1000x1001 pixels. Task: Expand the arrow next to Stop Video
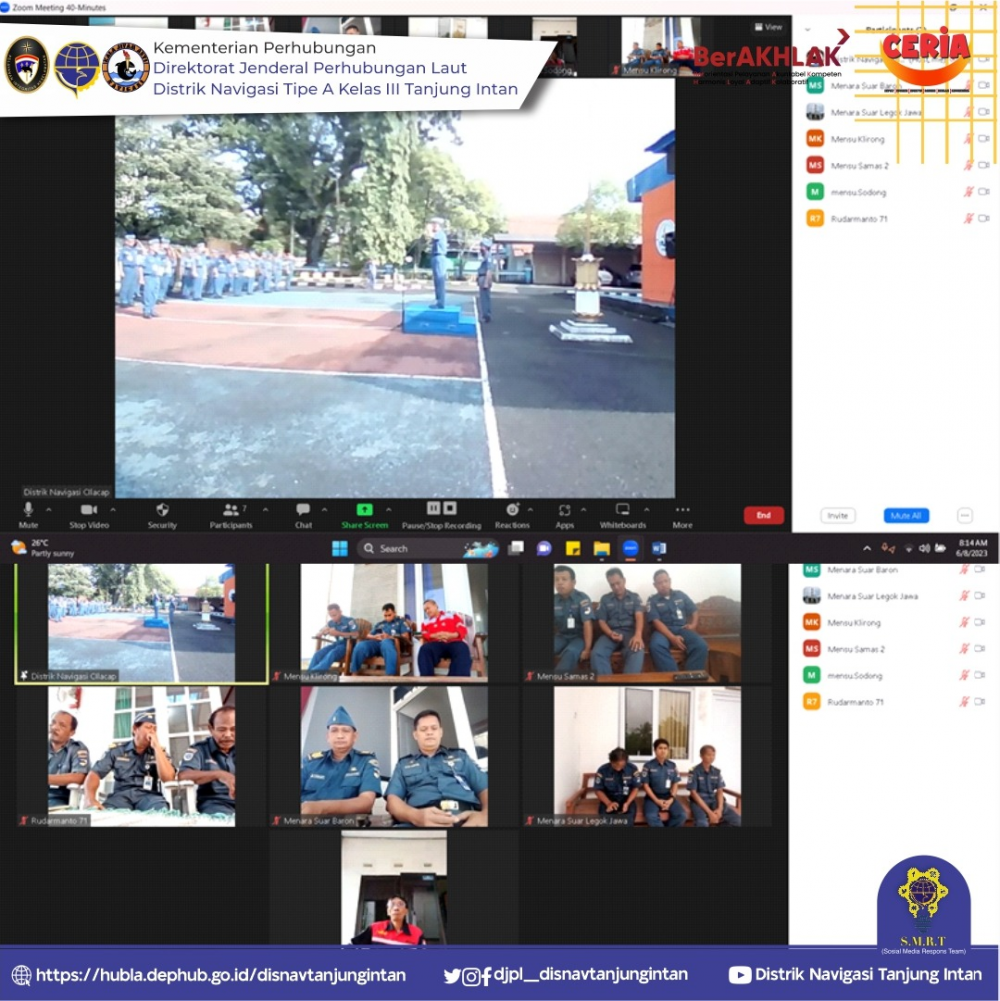point(113,509)
